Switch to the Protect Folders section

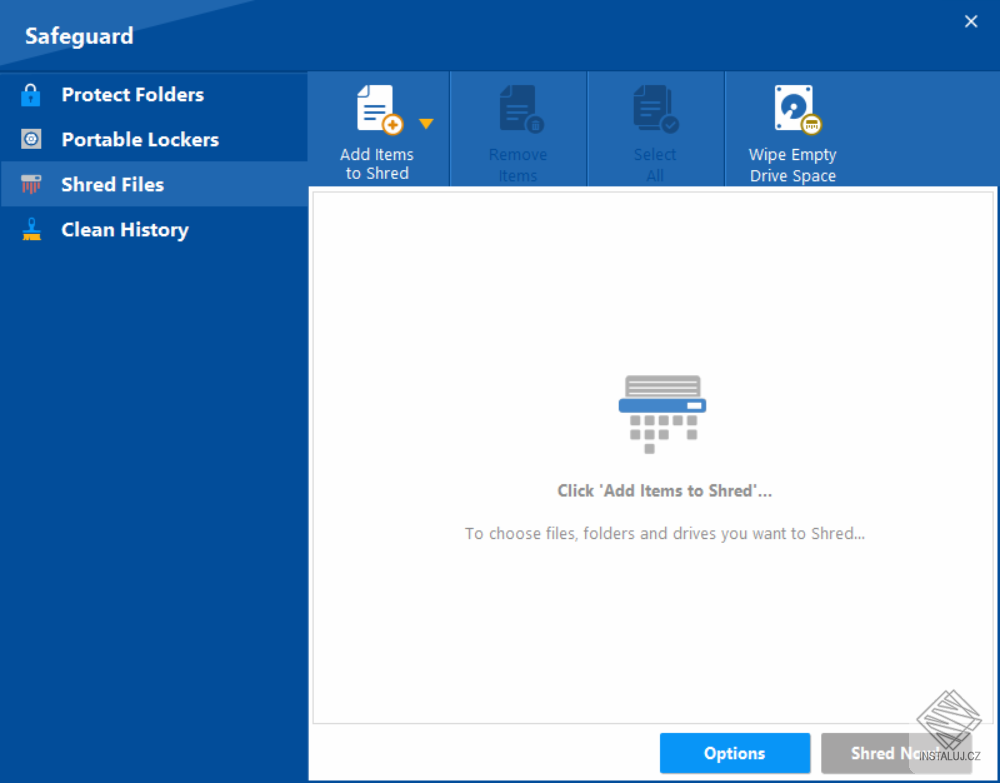point(133,94)
